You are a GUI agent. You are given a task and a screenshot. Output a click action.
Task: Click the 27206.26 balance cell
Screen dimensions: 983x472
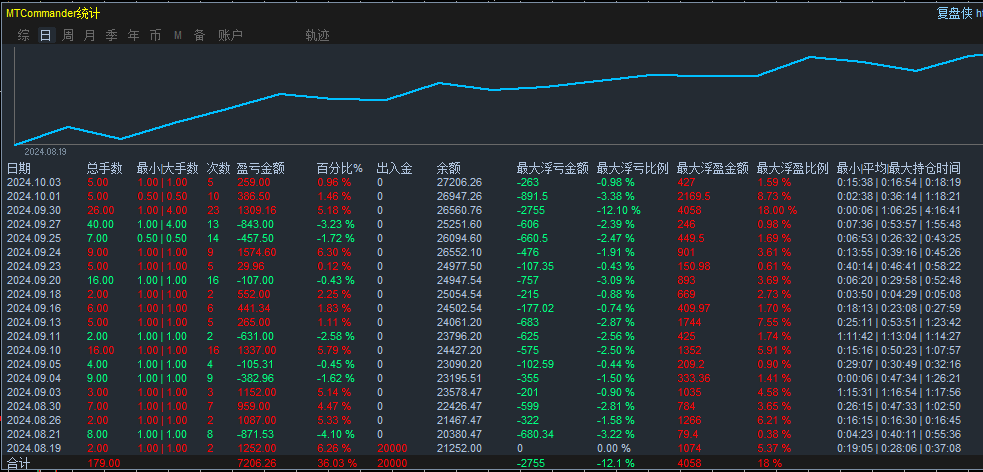click(x=460, y=182)
